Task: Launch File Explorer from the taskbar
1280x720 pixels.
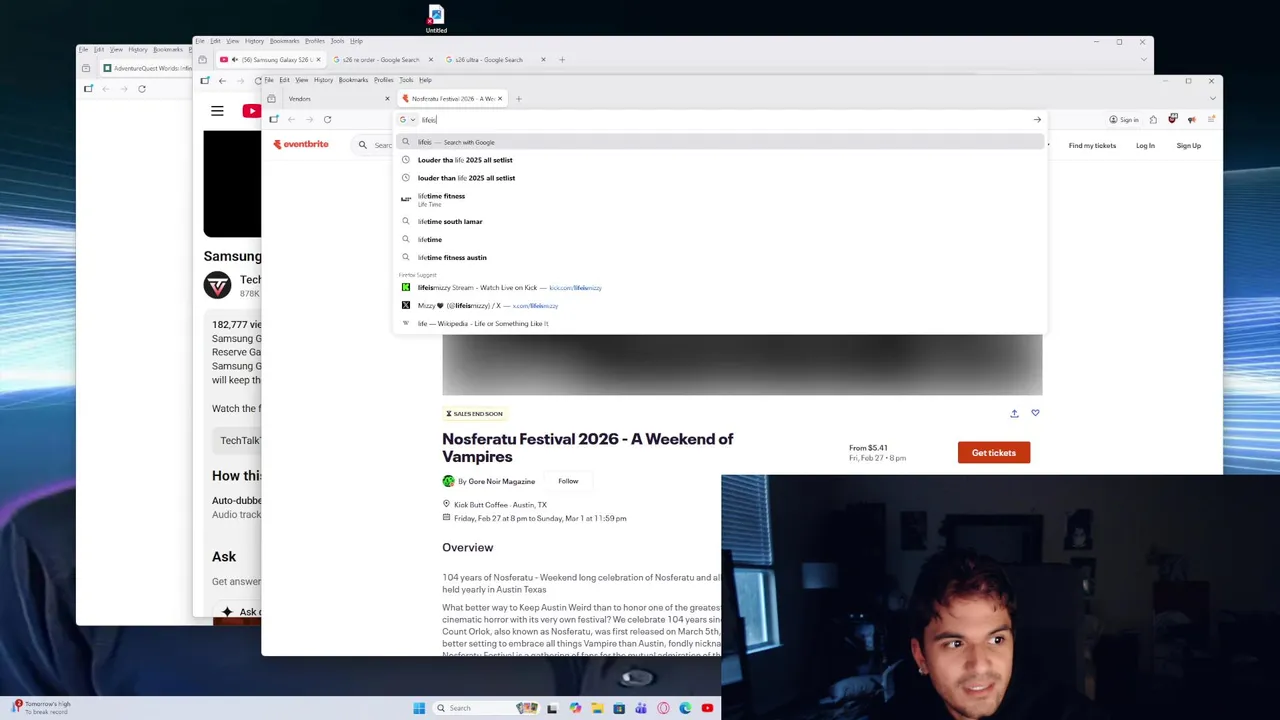Action: pyautogui.click(x=597, y=708)
